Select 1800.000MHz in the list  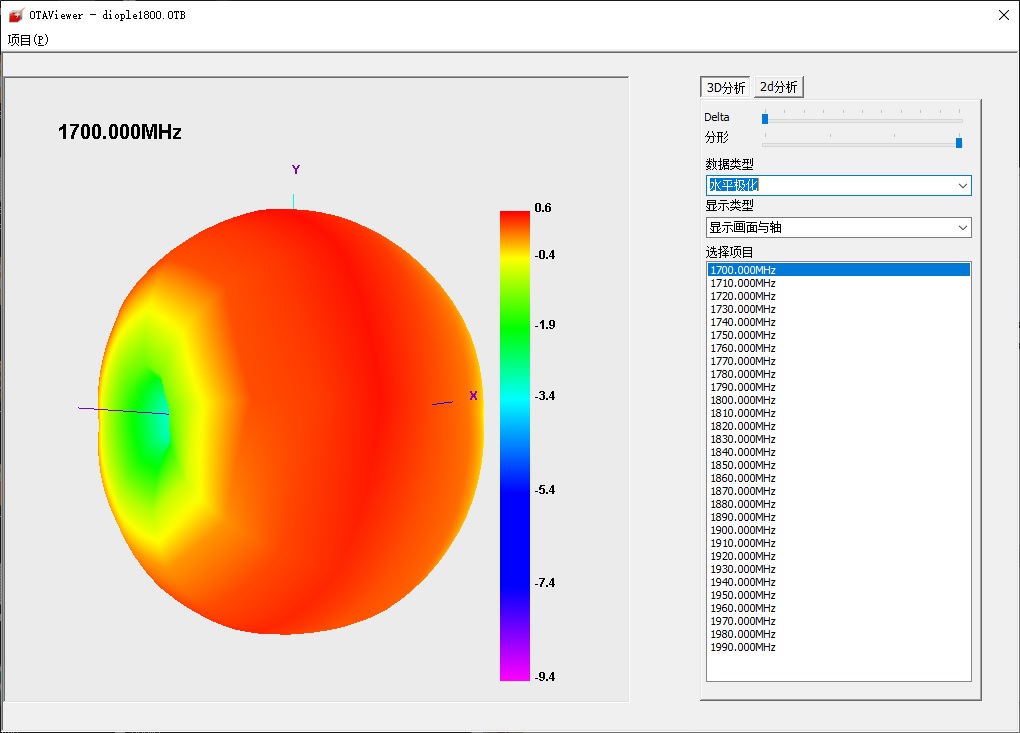(x=839, y=400)
